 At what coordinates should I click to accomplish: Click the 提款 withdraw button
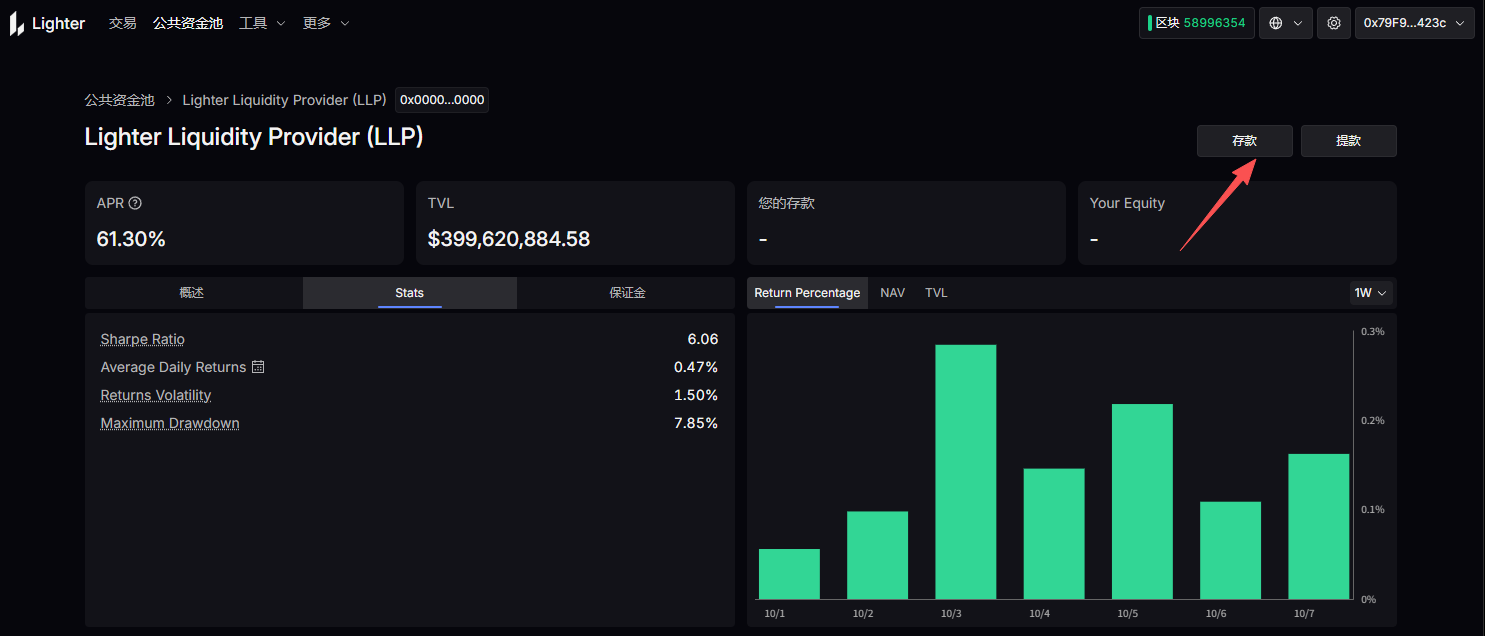pyautogui.click(x=1348, y=141)
